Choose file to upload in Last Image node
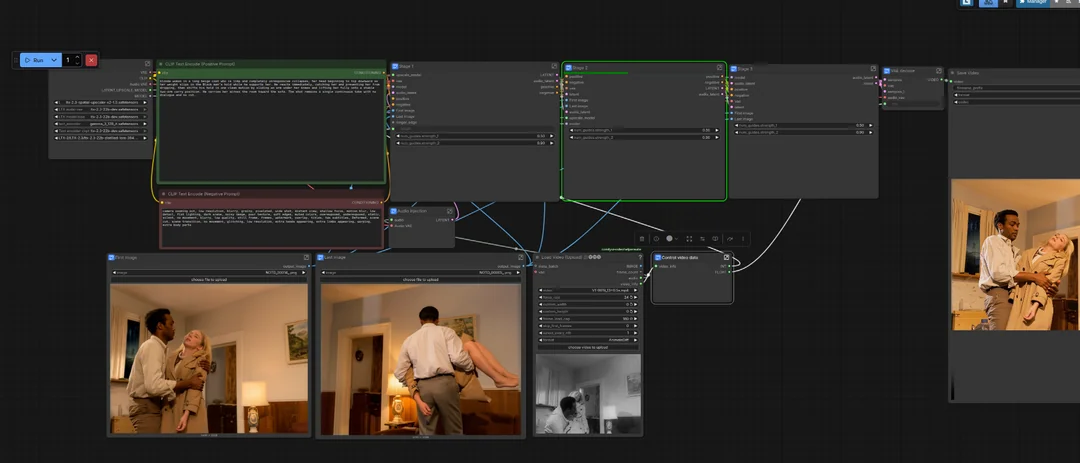 (419, 280)
